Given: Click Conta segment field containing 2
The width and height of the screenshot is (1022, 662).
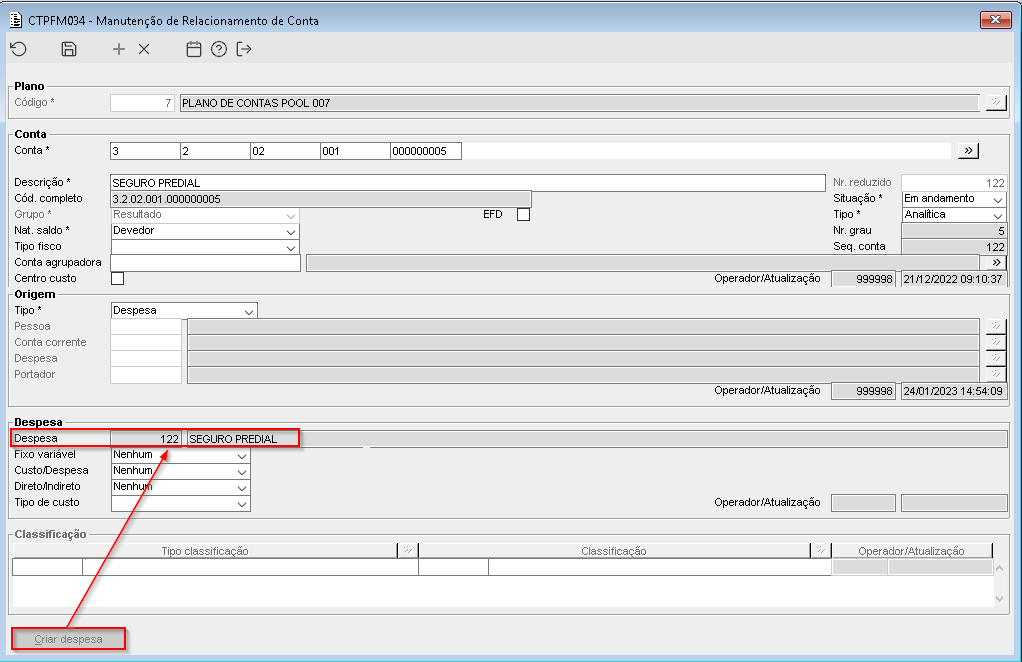Looking at the screenshot, I should pyautogui.click(x=215, y=151).
